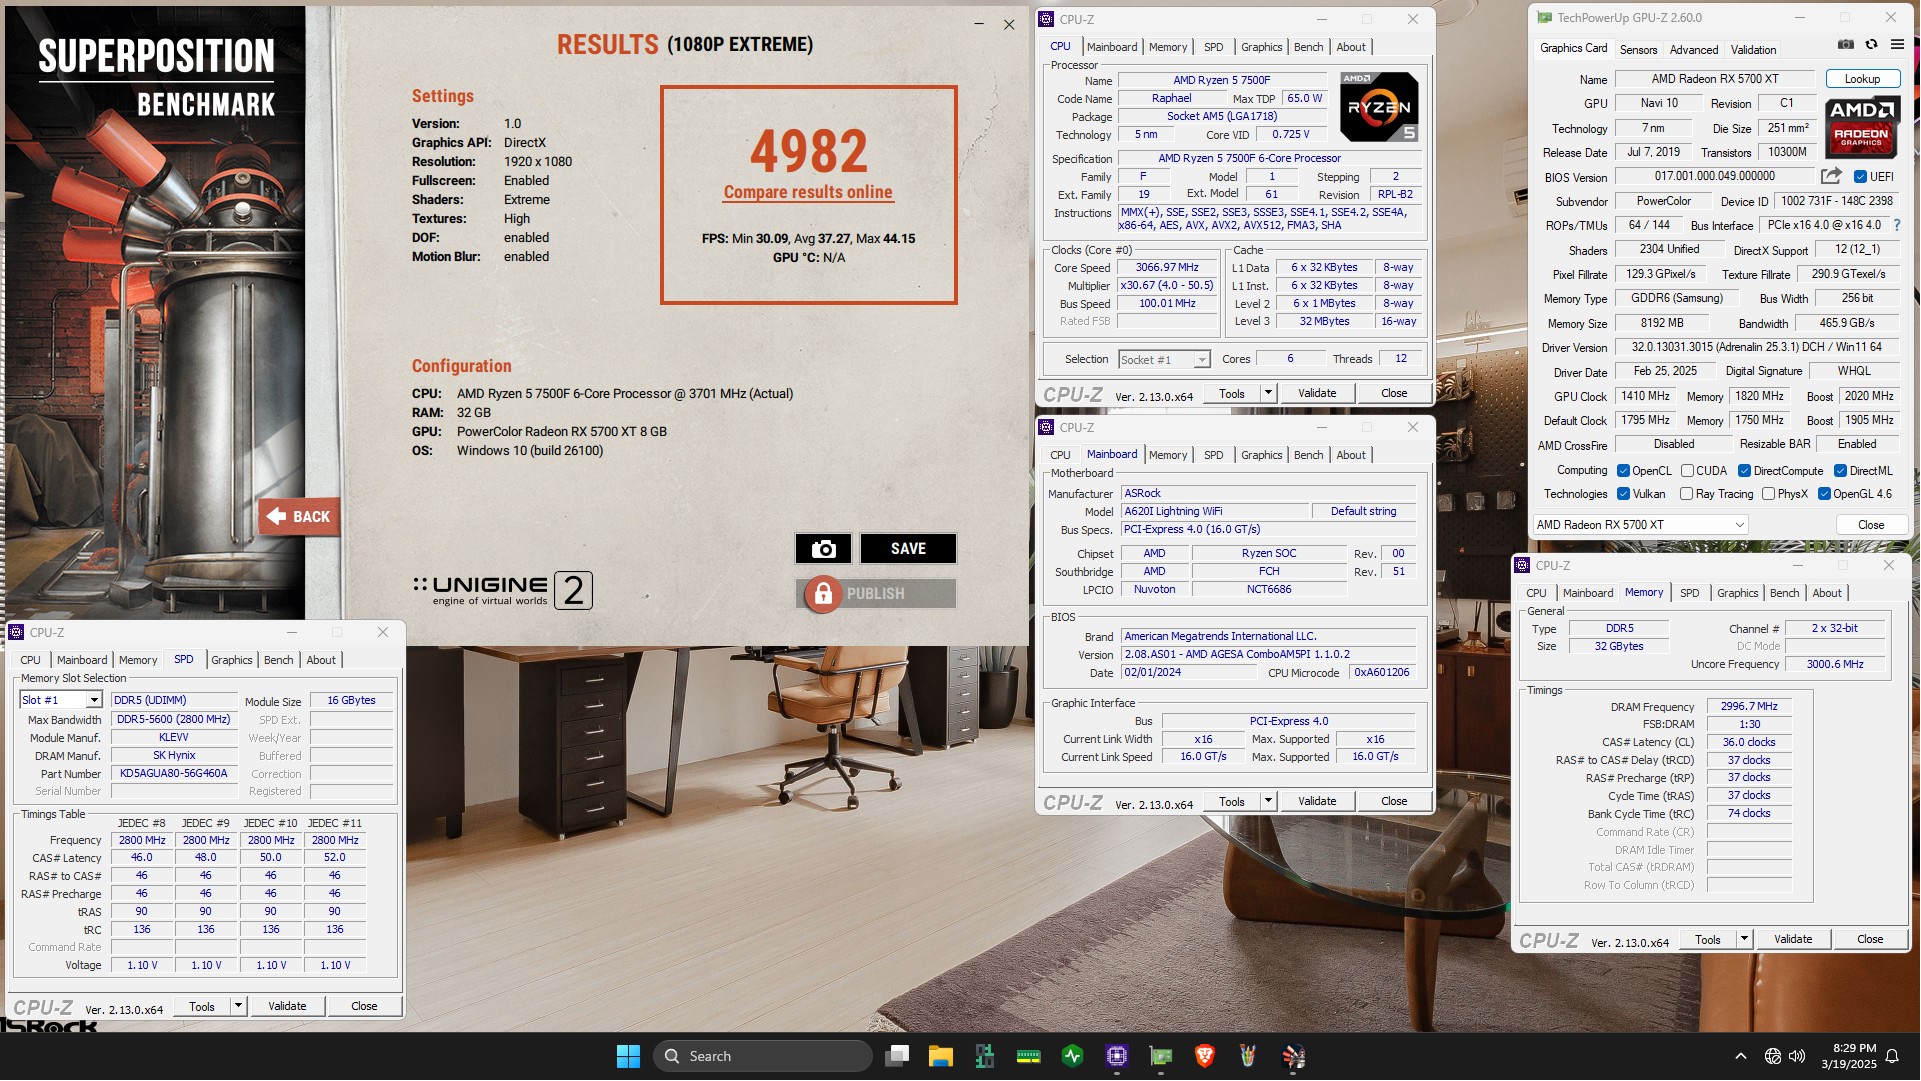Toggle the PhysX checkbox in GPU-Z
The width and height of the screenshot is (1921, 1081).
point(1769,494)
